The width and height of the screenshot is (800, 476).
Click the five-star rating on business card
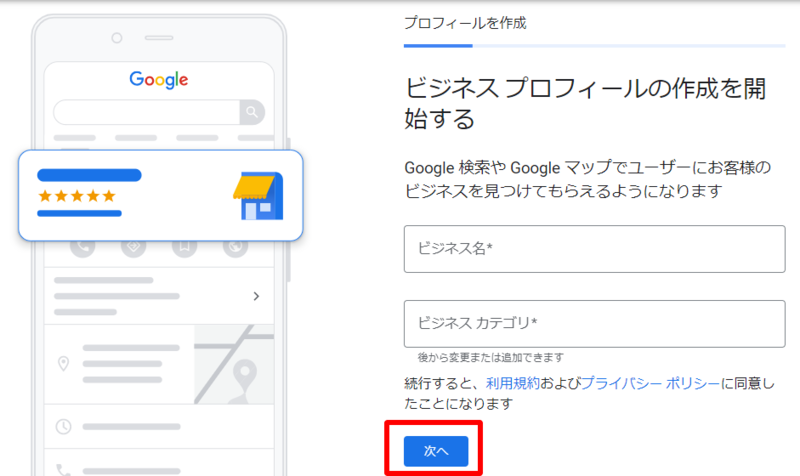pos(77,196)
